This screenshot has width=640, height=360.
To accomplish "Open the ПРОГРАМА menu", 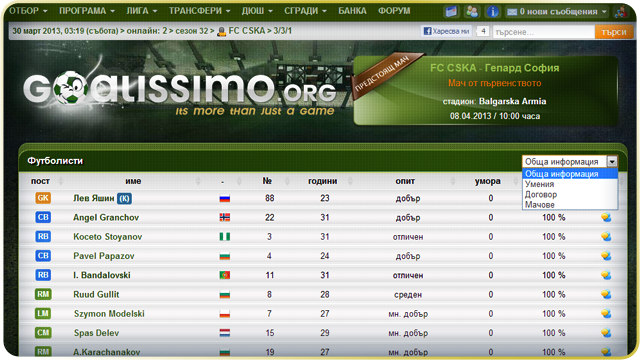I will pyautogui.click(x=87, y=11).
